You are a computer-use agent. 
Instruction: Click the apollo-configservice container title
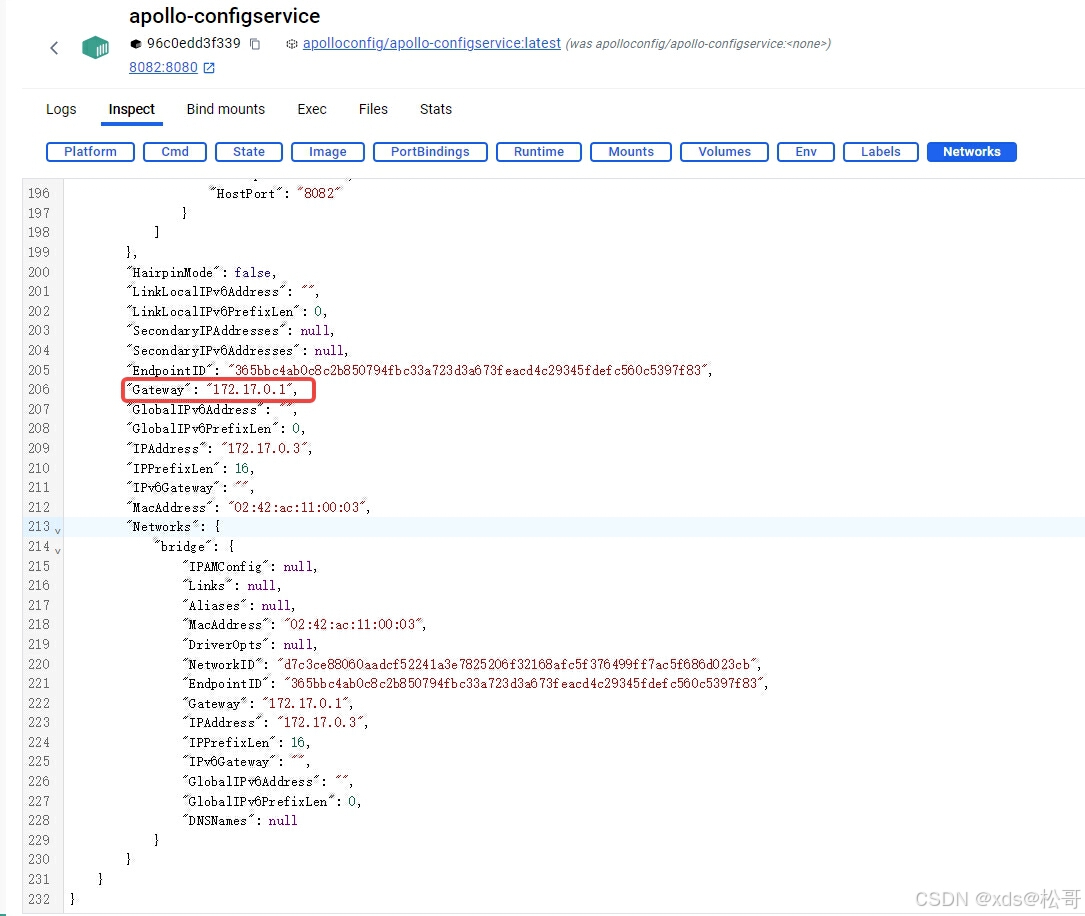(224, 15)
